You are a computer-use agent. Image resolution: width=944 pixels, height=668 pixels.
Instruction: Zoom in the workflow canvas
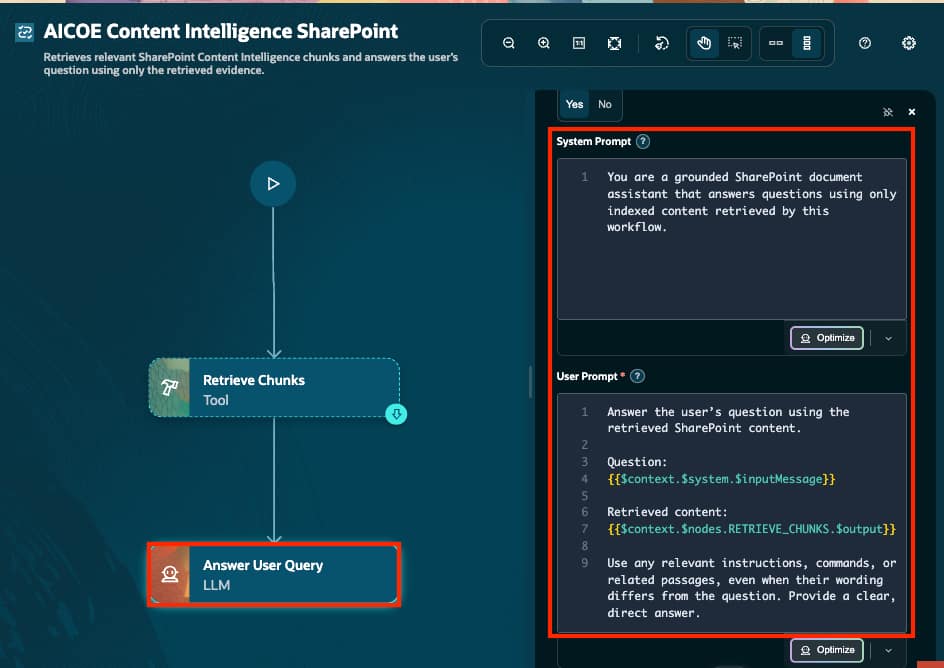click(x=544, y=43)
